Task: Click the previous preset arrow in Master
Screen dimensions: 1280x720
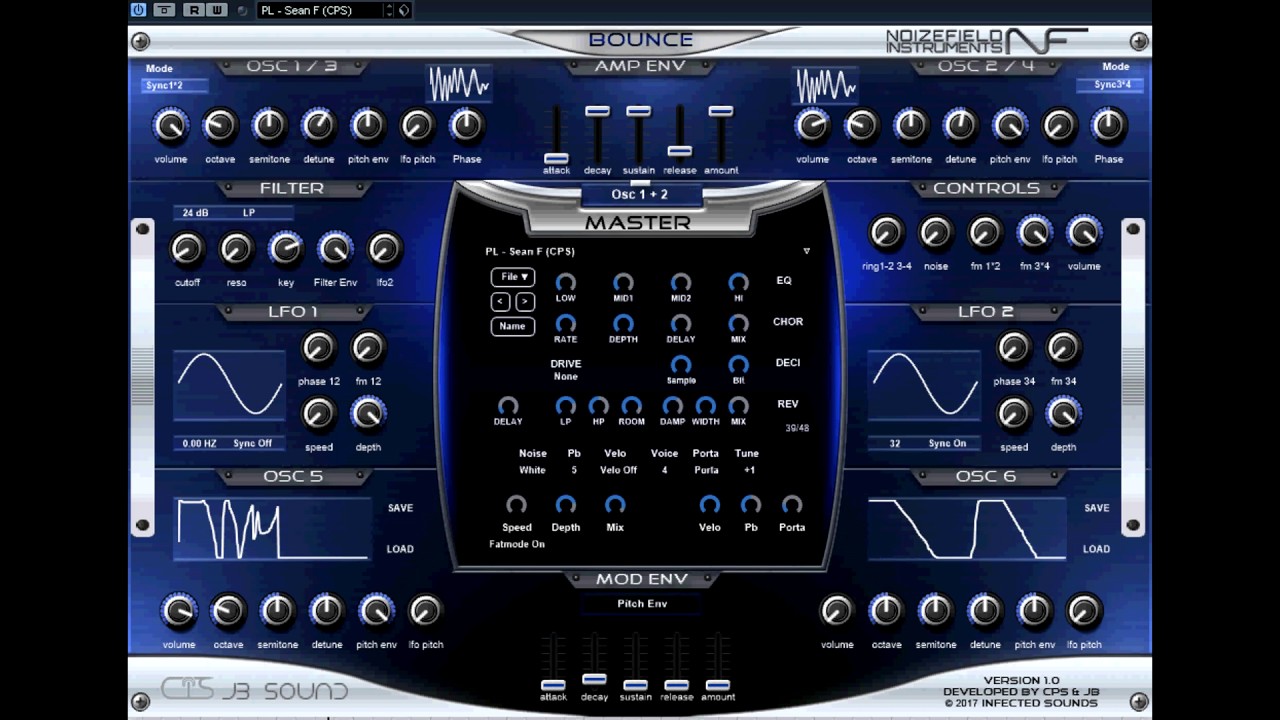Action: 501,301
